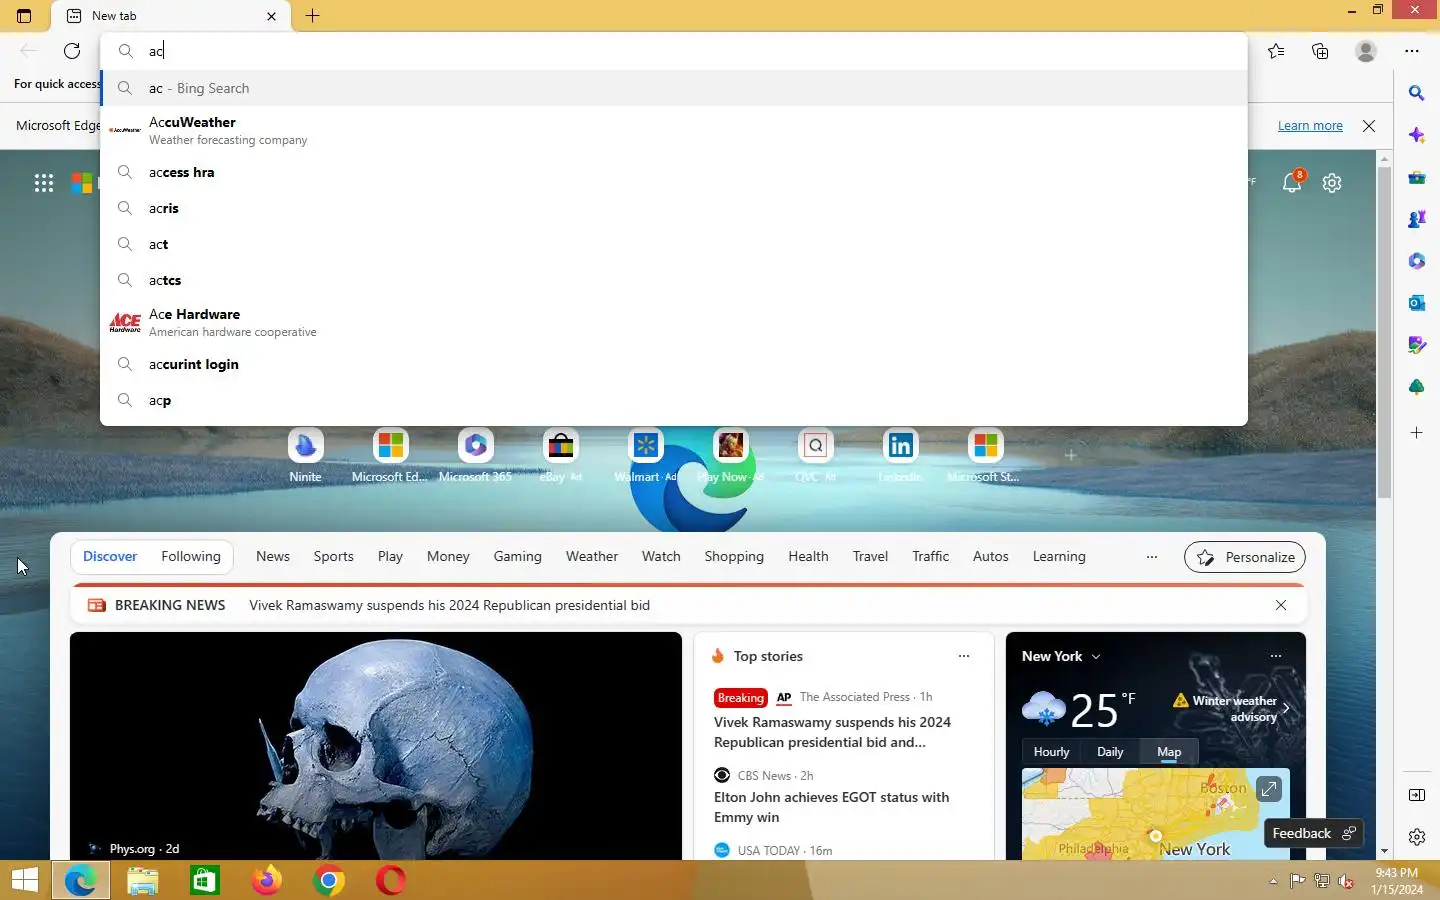This screenshot has width=1440, height=900.
Task: Select 'accurint login' suggestion
Action: (674, 364)
